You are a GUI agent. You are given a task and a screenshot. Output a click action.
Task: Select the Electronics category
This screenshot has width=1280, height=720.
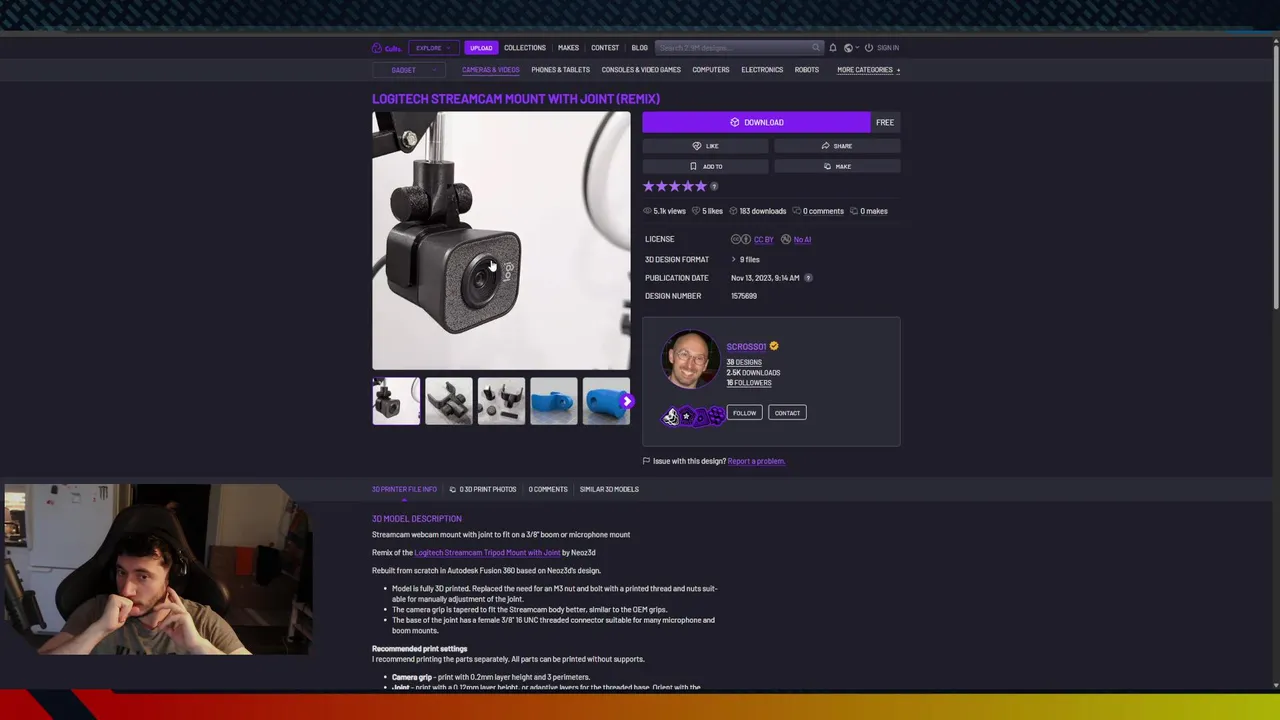click(762, 70)
